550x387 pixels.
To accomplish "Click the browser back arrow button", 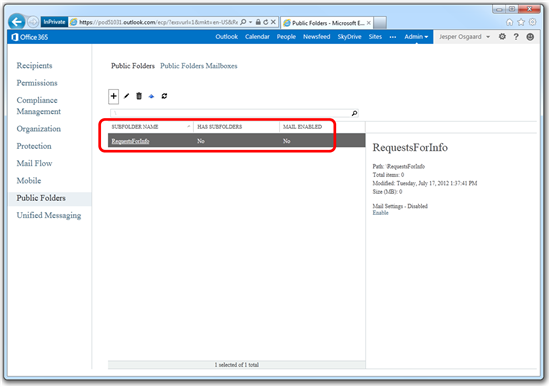I will tap(16, 22).
